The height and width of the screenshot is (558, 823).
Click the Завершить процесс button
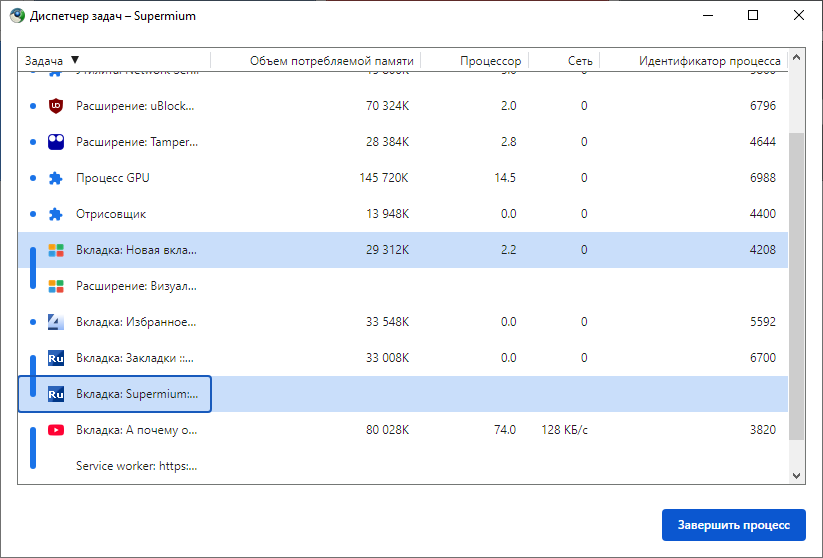tap(733, 525)
